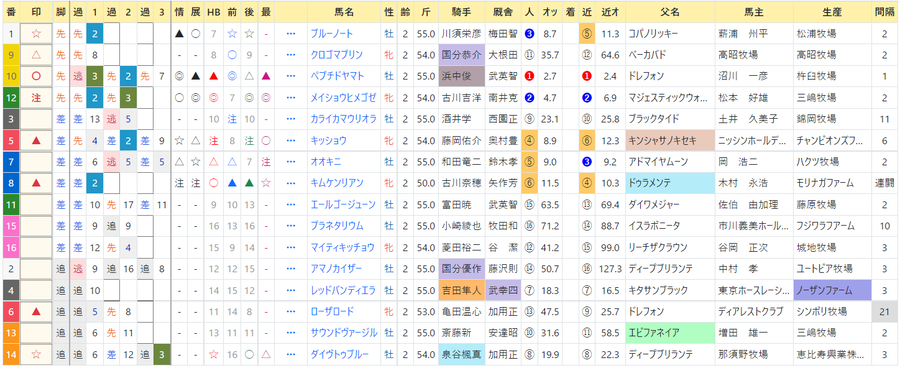The height and width of the screenshot is (368, 900).
Task: Click number cell 16 with the pink background
Action: point(11,247)
